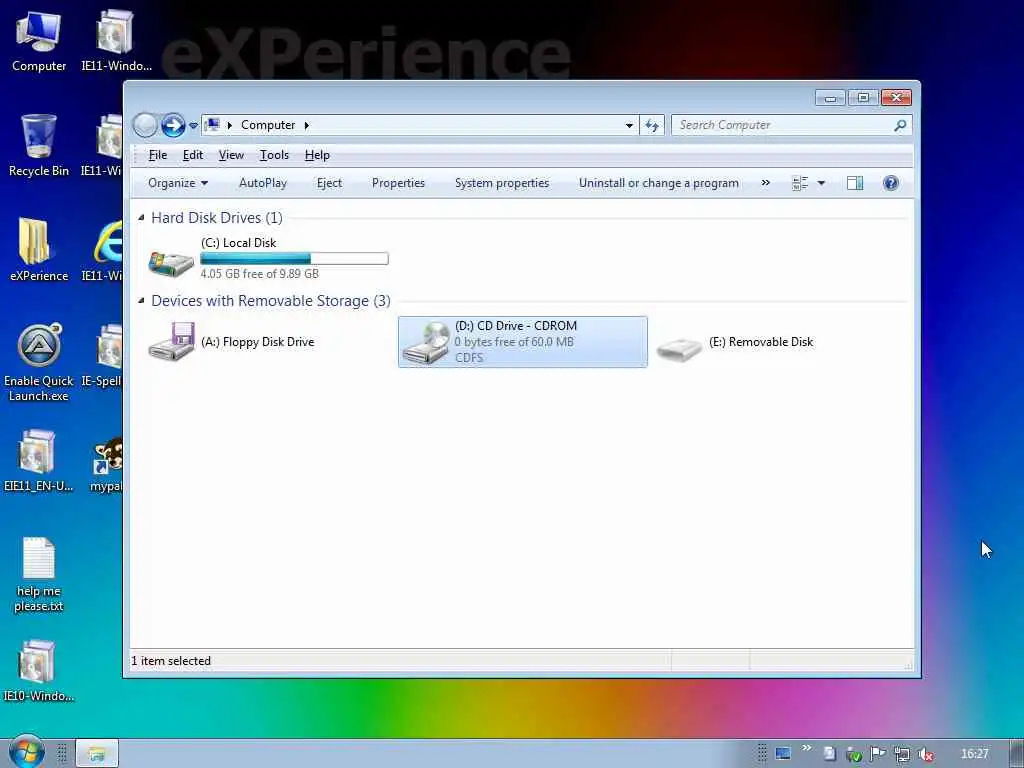1024x768 pixels.
Task: Click System properties button
Action: 502,183
